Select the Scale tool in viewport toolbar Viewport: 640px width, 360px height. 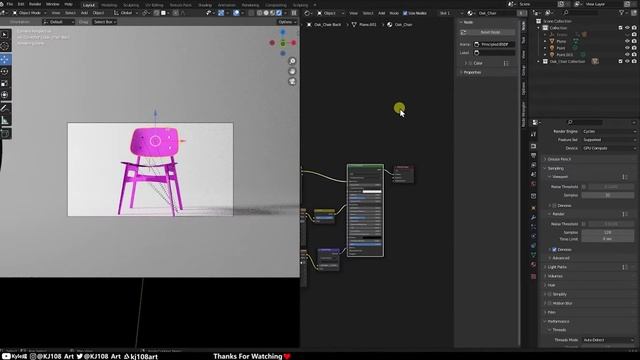click(4, 83)
